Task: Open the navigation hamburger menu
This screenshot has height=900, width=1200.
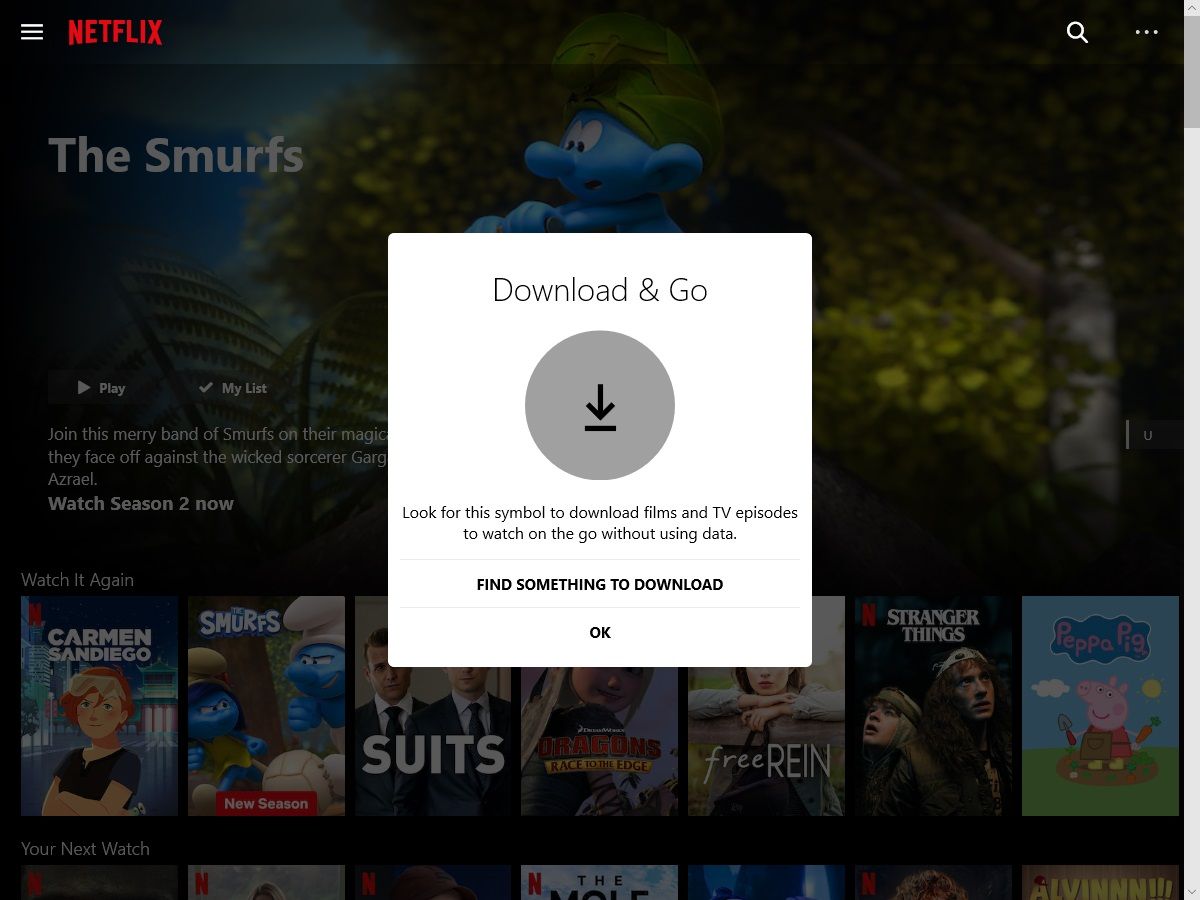Action: click(x=32, y=31)
